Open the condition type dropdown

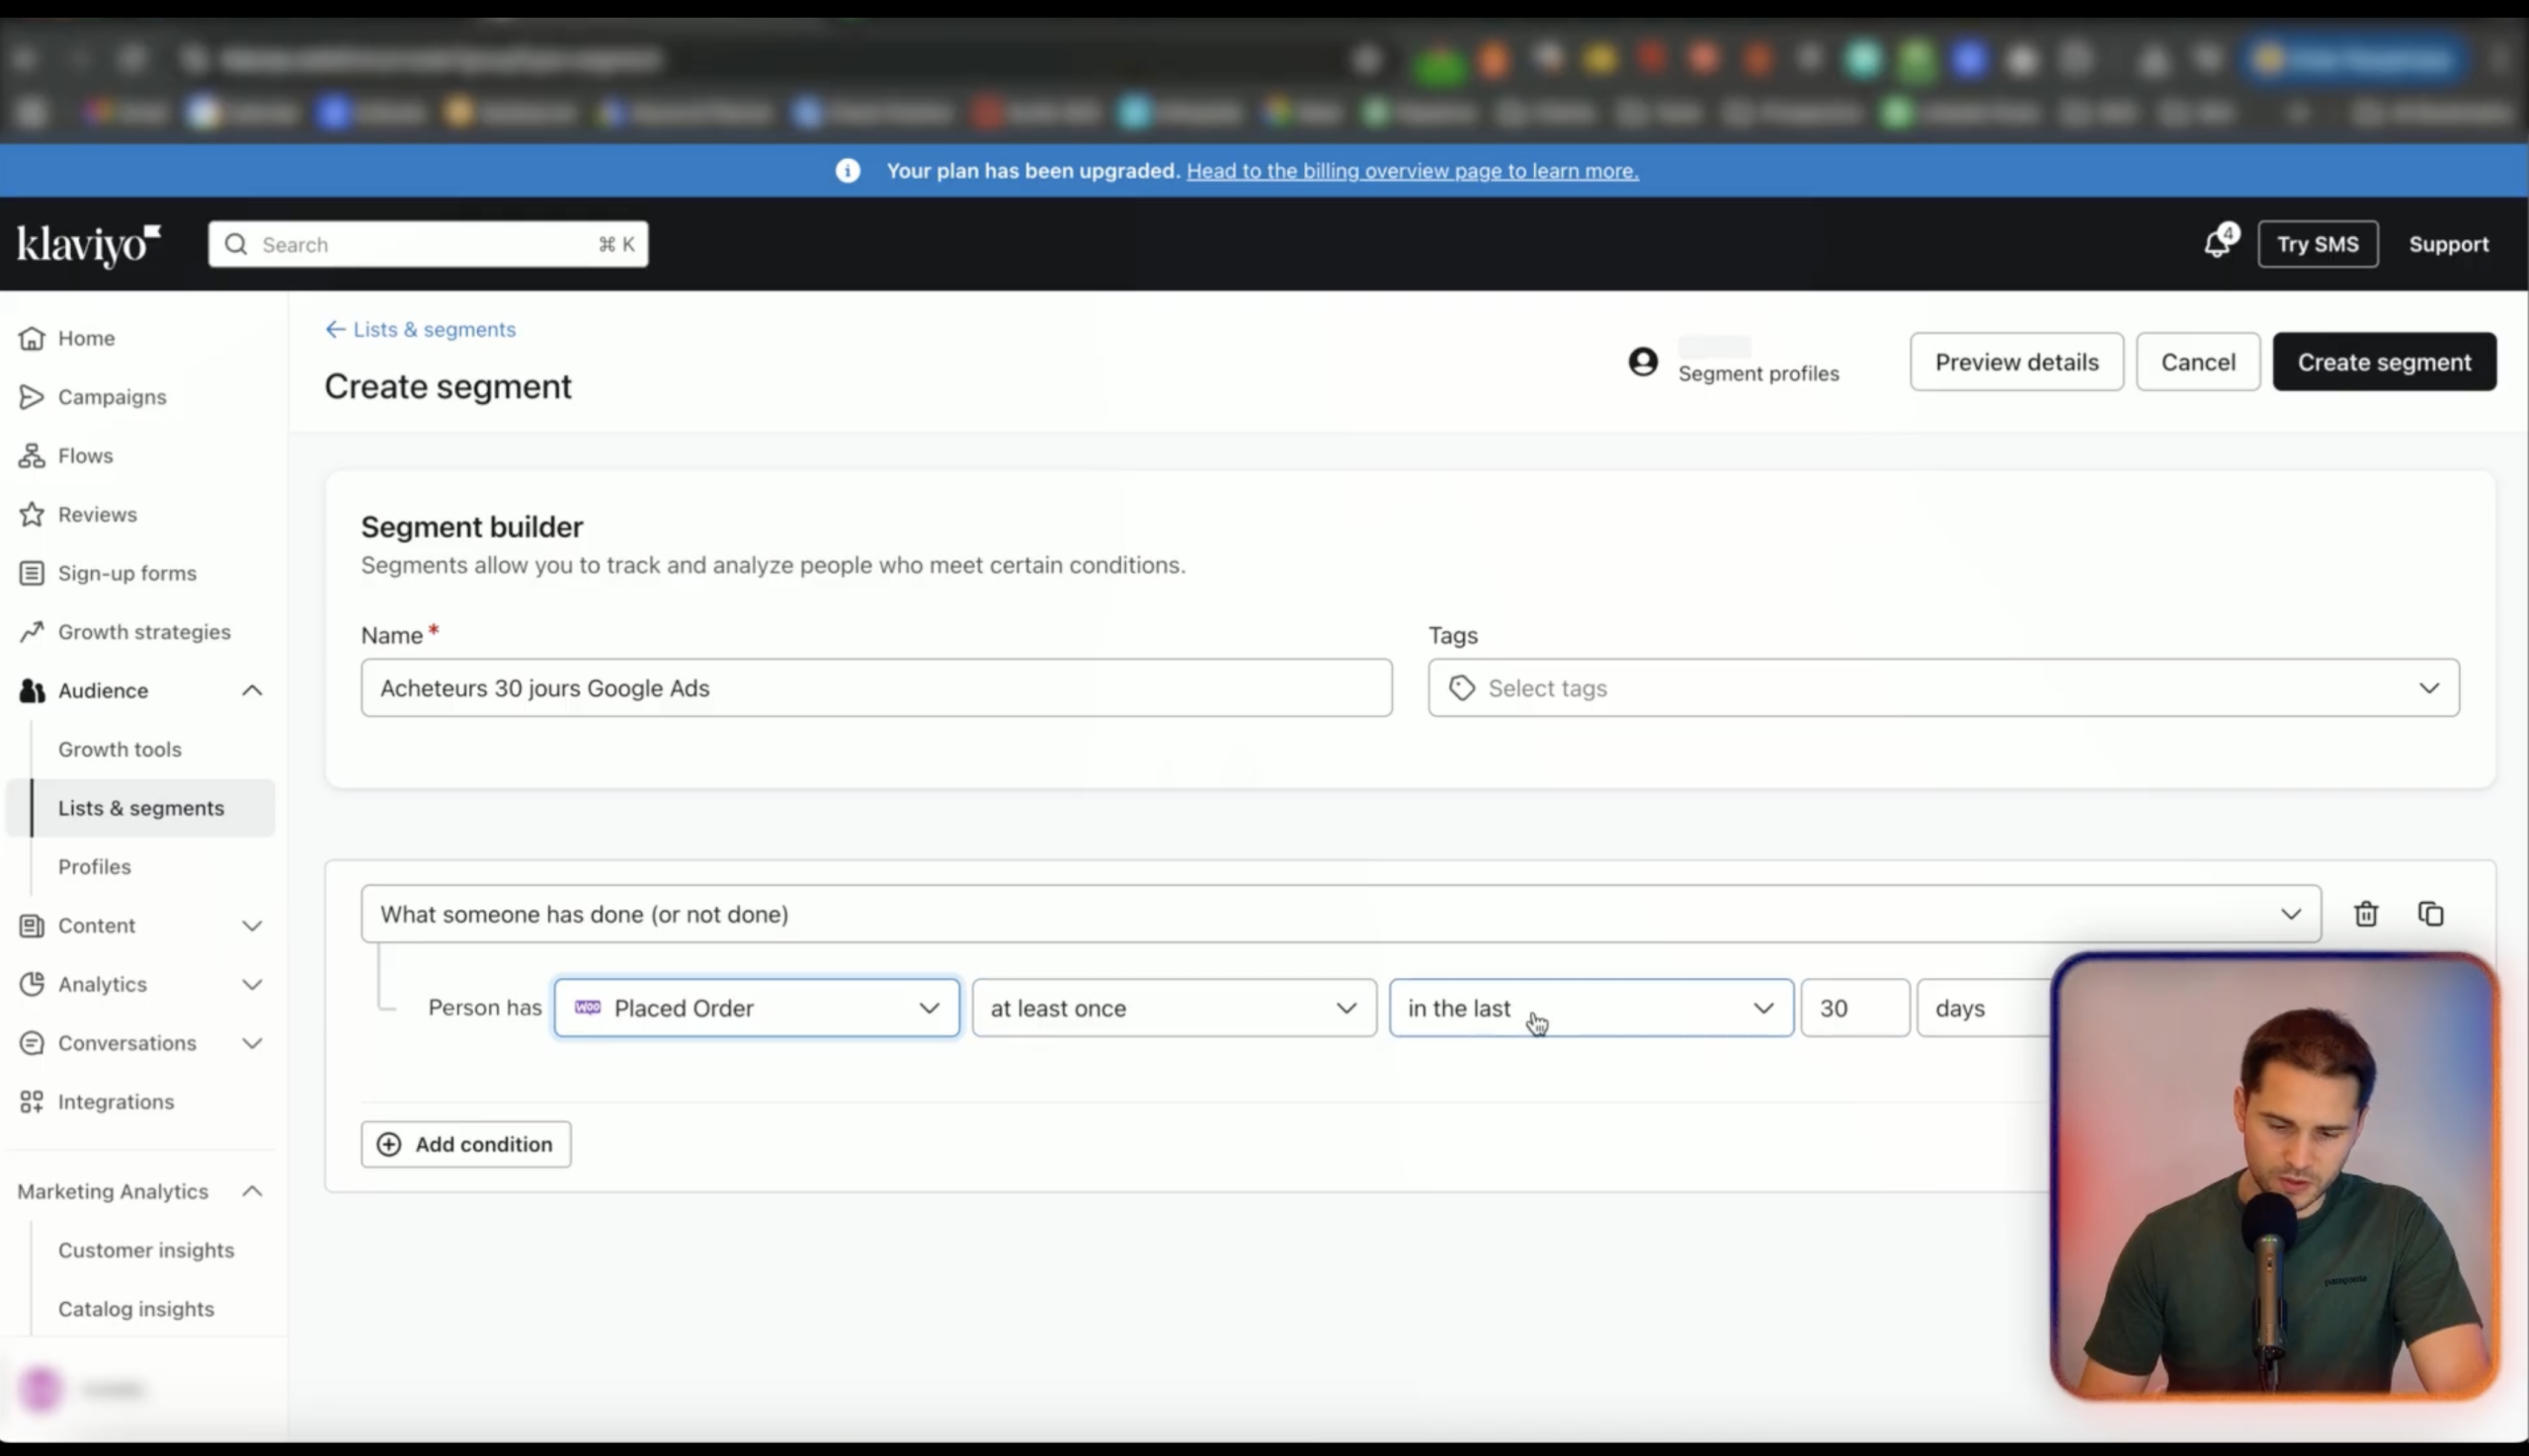click(x=1340, y=914)
